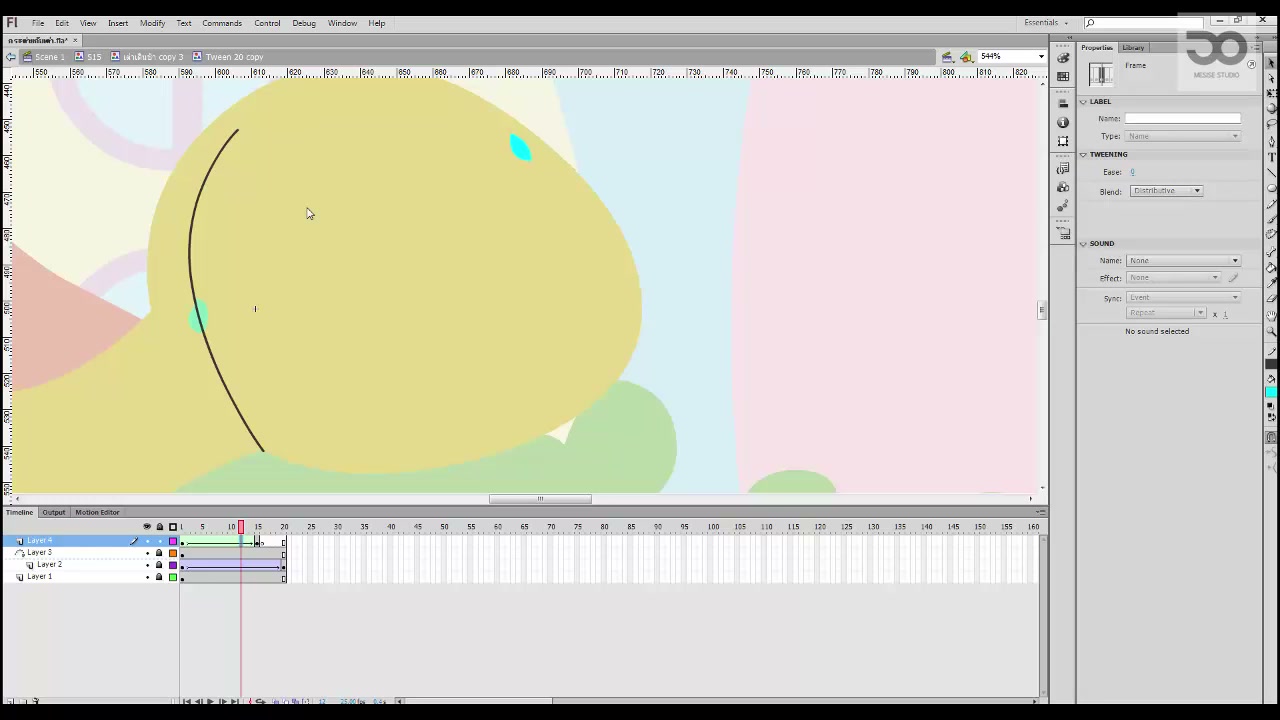
Task: Toggle visibility of Layer 2
Action: coord(147,565)
